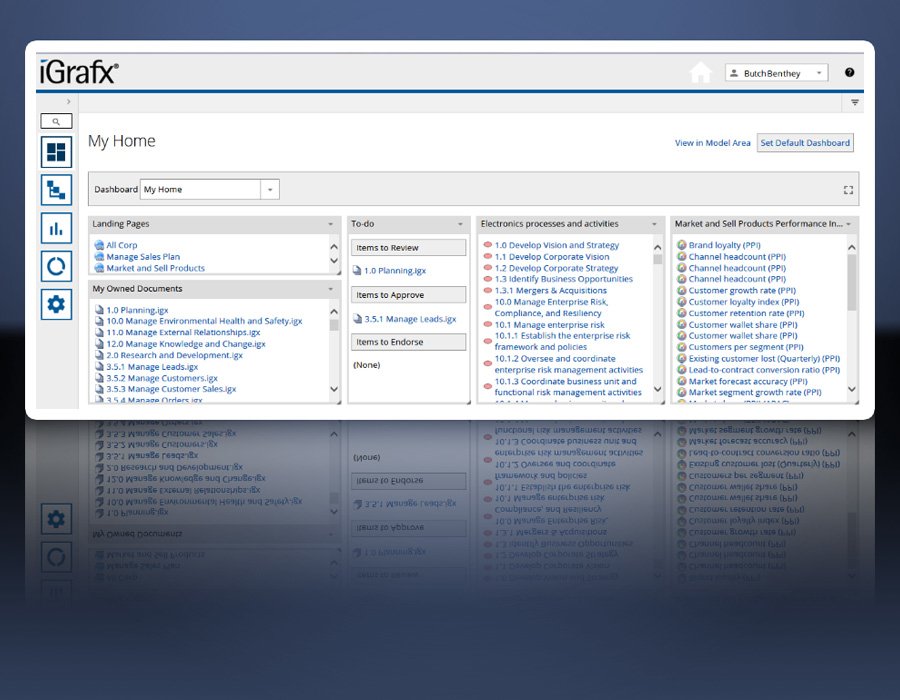900x700 pixels.
Task: Open Market forecast accuracy (PPI)
Action: [x=748, y=382]
